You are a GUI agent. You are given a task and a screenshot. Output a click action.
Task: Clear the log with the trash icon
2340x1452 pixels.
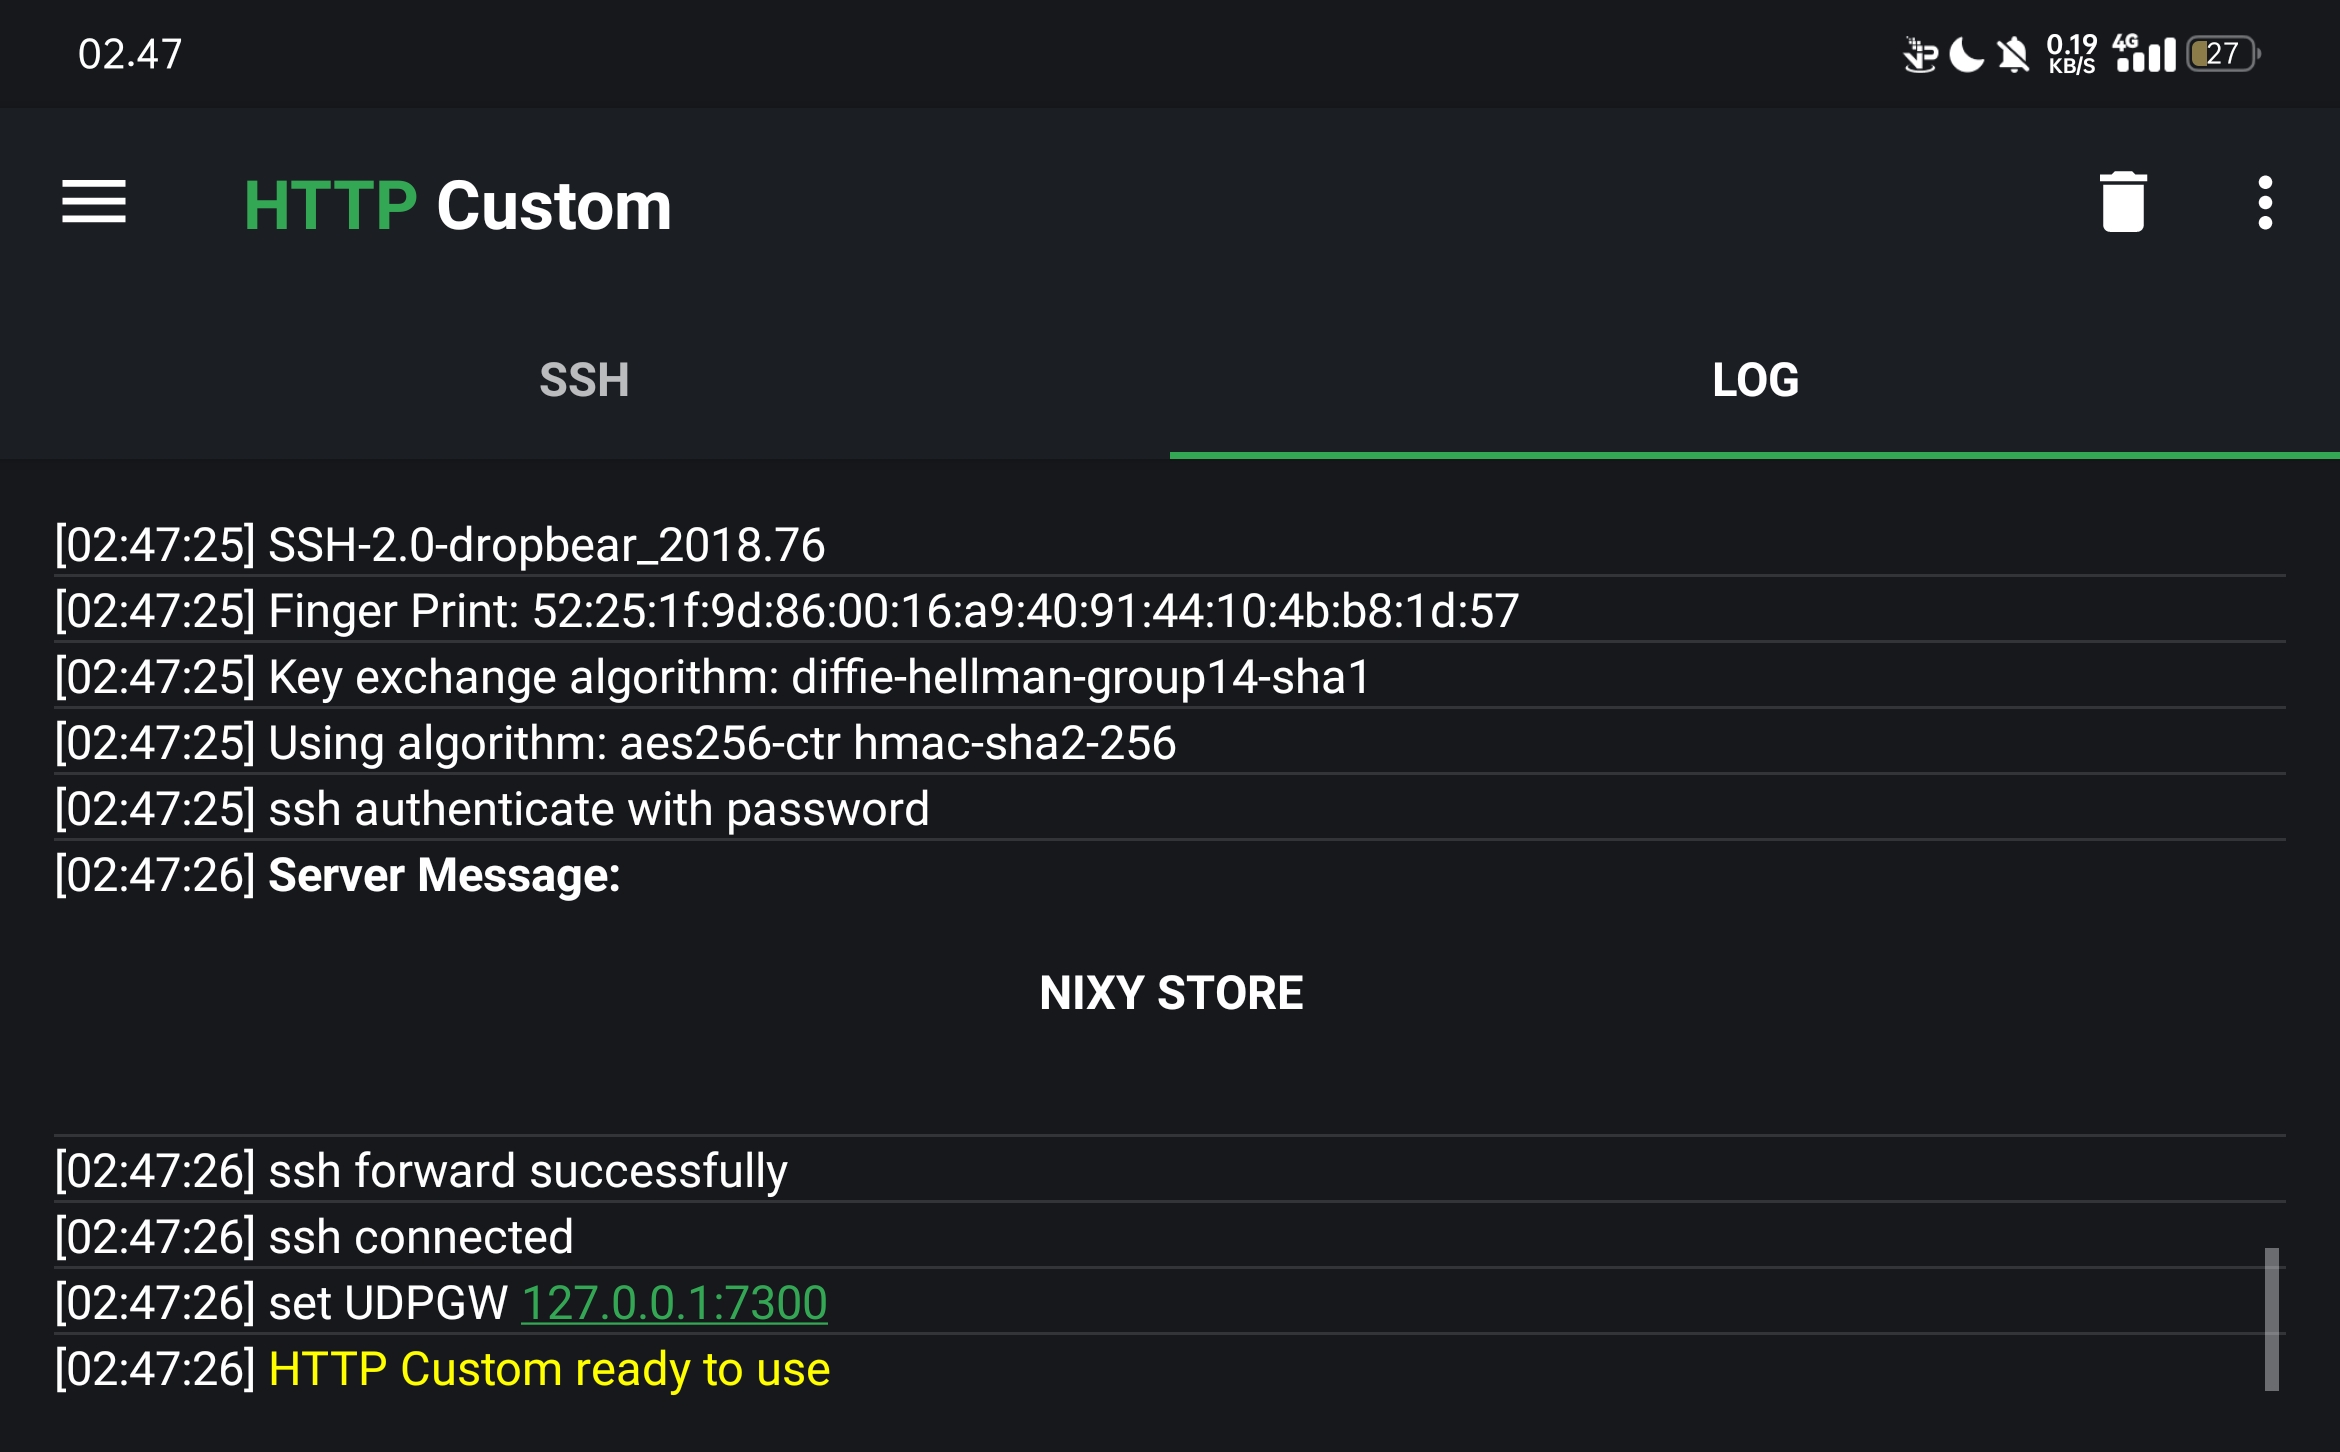2122,203
